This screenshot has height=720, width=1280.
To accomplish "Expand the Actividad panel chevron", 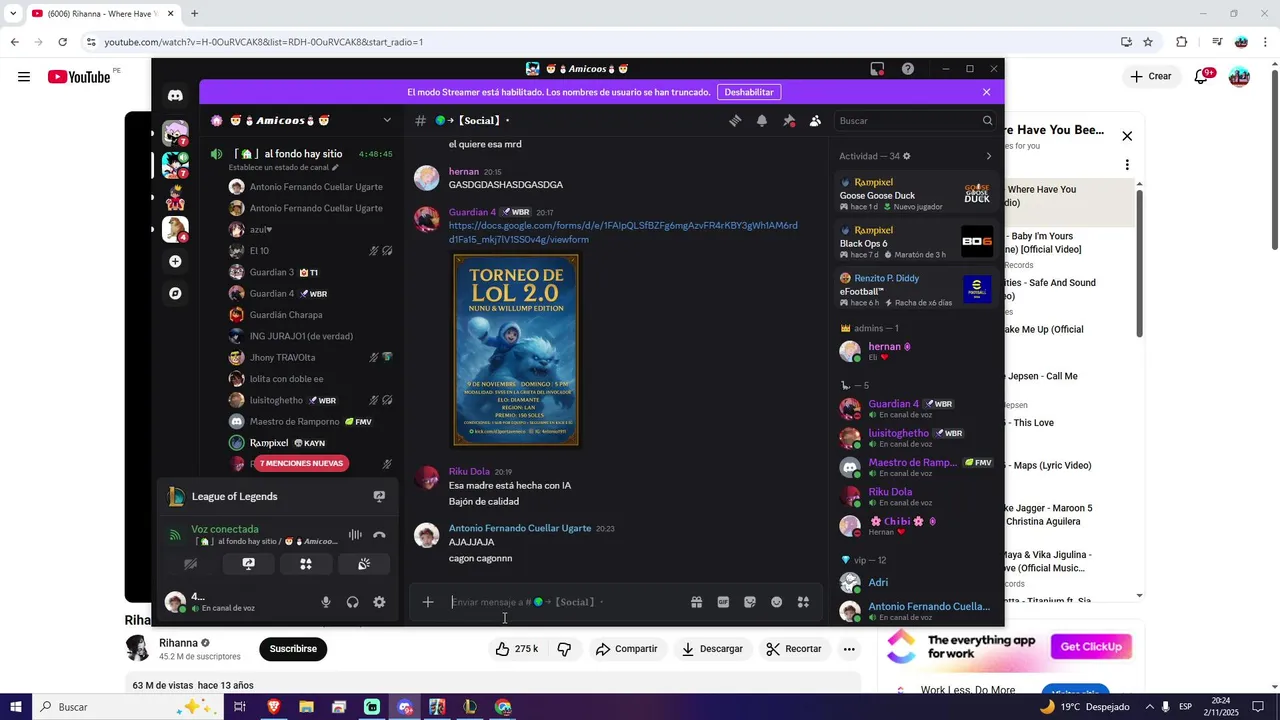I will (x=989, y=156).
